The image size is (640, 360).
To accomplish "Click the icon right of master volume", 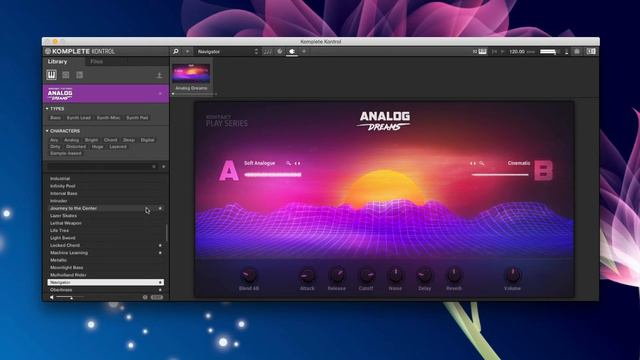I will point(567,51).
